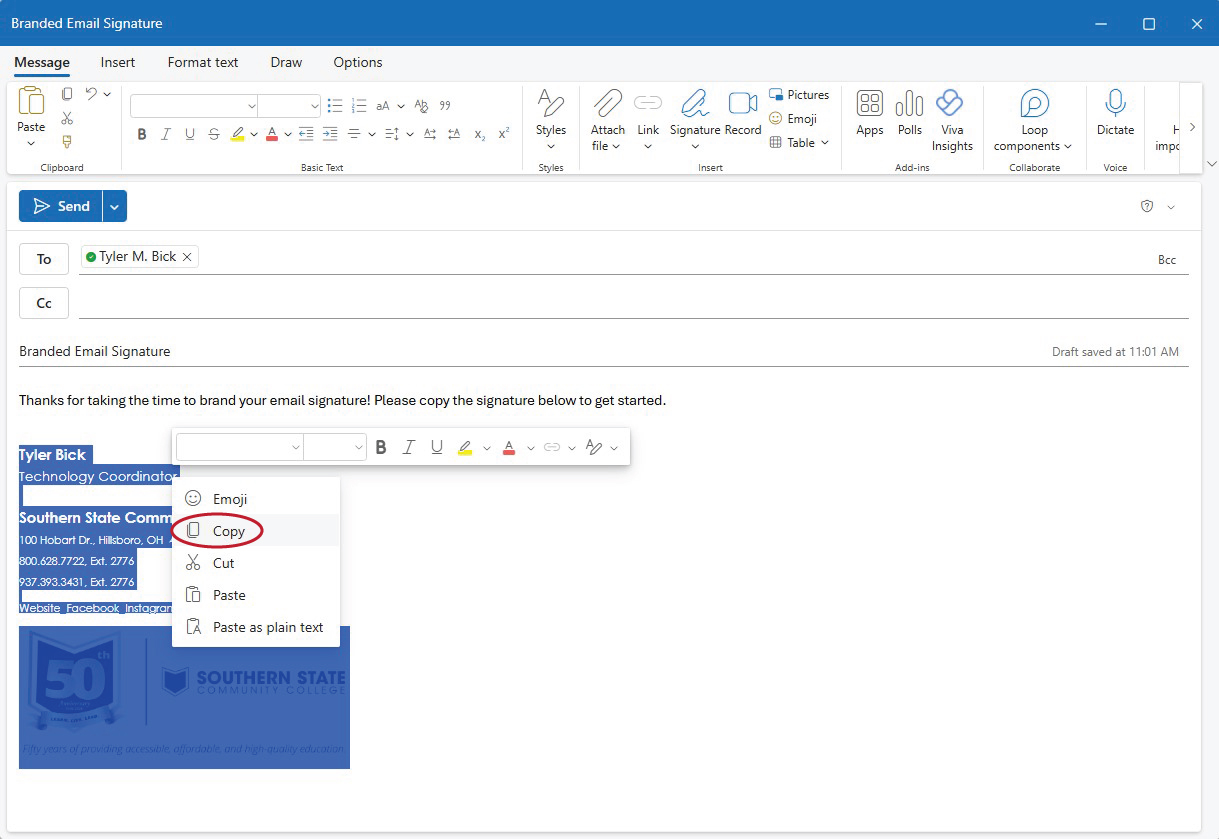The height and width of the screenshot is (839, 1219).
Task: Open the Website link in signature
Action: coord(40,608)
